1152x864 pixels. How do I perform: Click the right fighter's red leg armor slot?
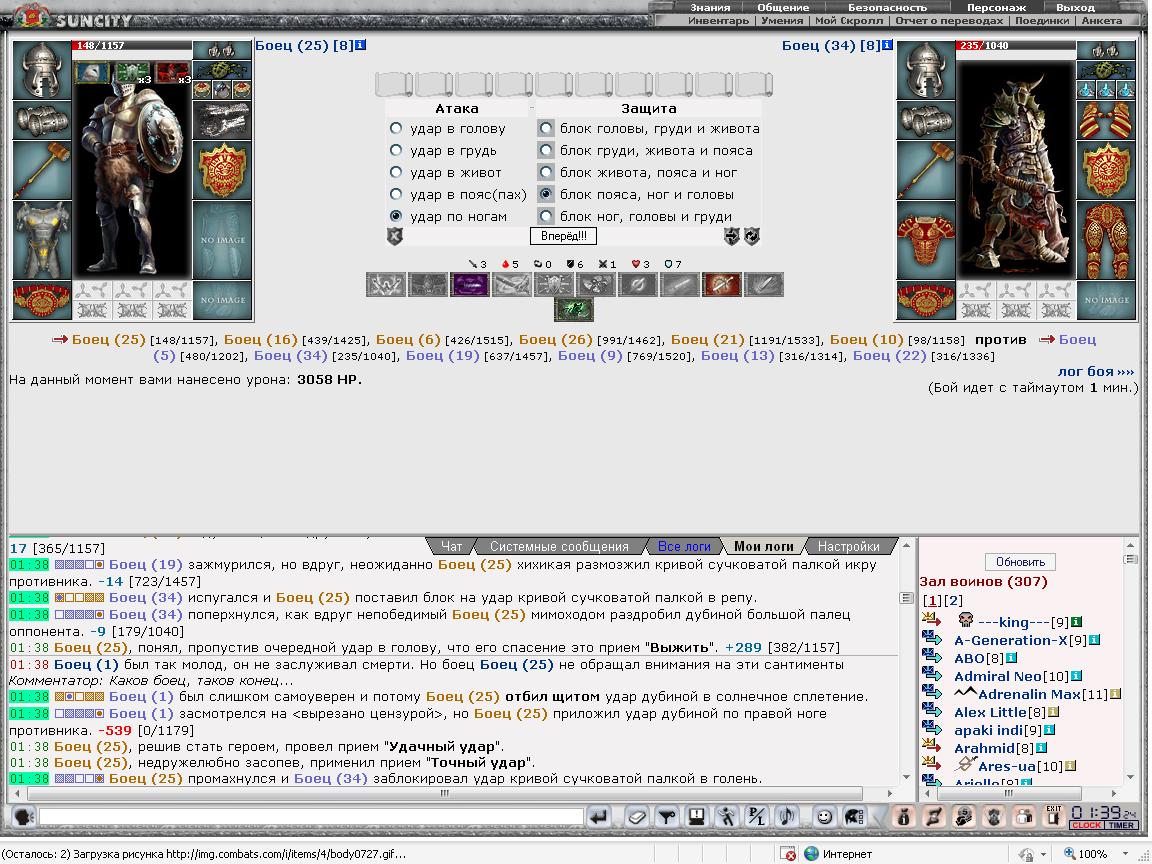pyautogui.click(x=1106, y=239)
